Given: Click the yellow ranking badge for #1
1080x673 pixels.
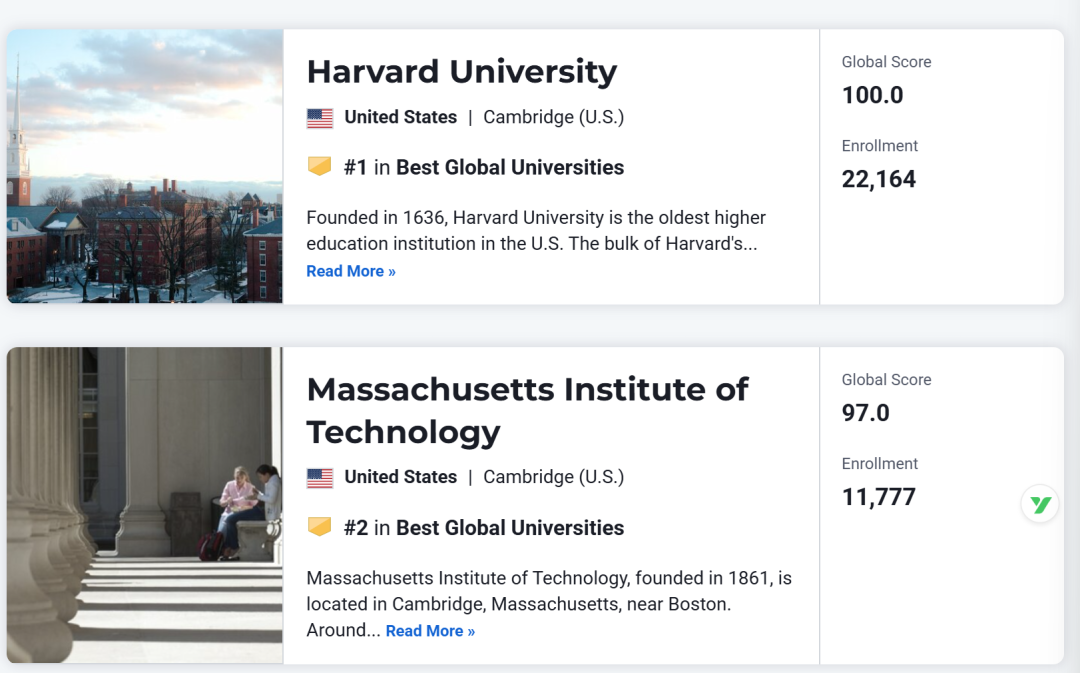Looking at the screenshot, I should tap(319, 166).
